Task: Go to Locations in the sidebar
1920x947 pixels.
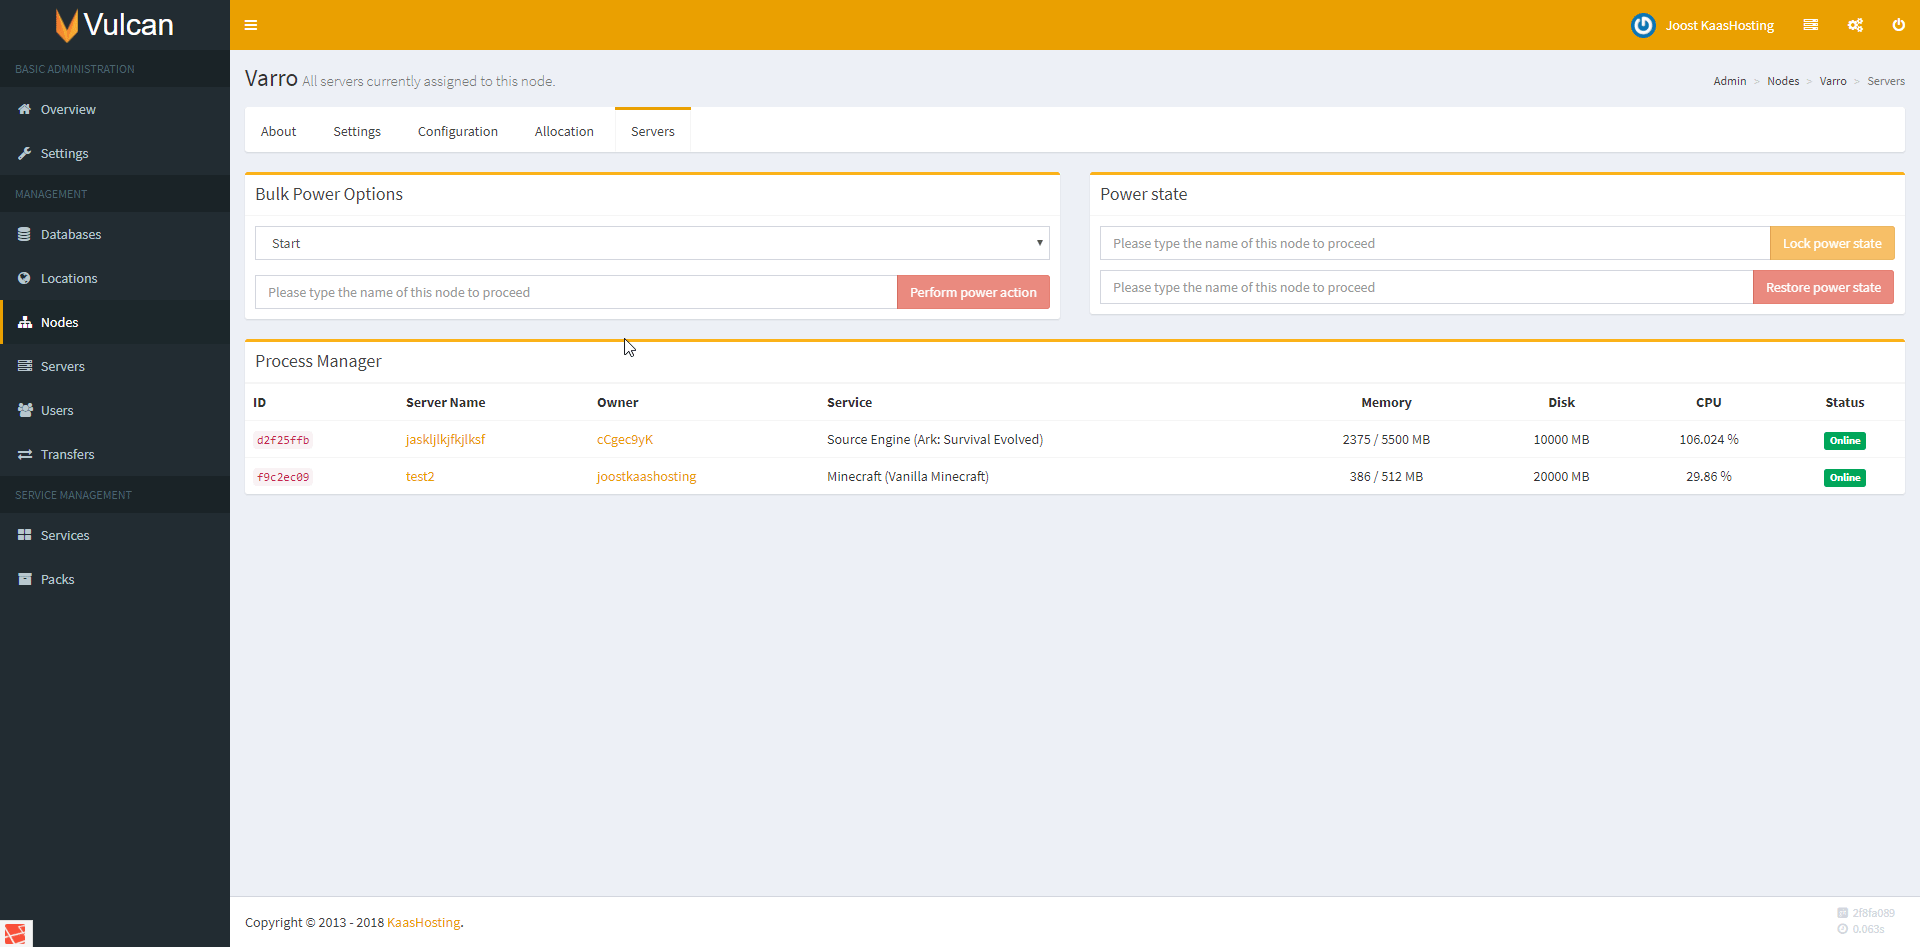Action: [x=68, y=278]
